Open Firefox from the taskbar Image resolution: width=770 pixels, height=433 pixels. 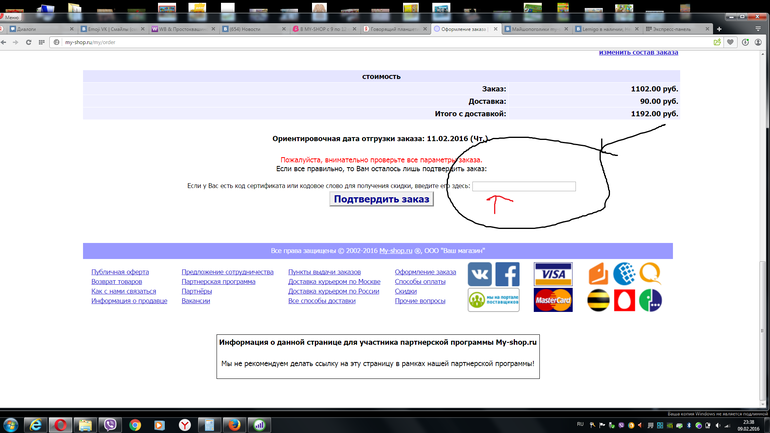coord(232,424)
